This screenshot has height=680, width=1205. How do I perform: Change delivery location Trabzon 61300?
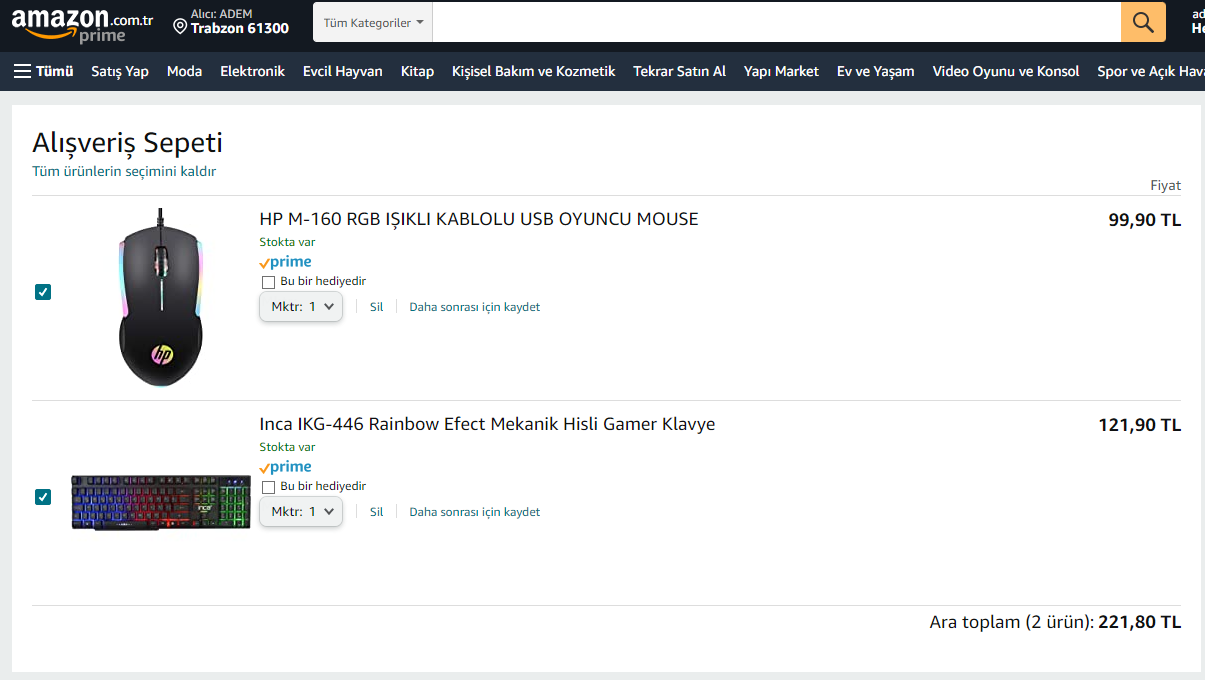coord(231,21)
